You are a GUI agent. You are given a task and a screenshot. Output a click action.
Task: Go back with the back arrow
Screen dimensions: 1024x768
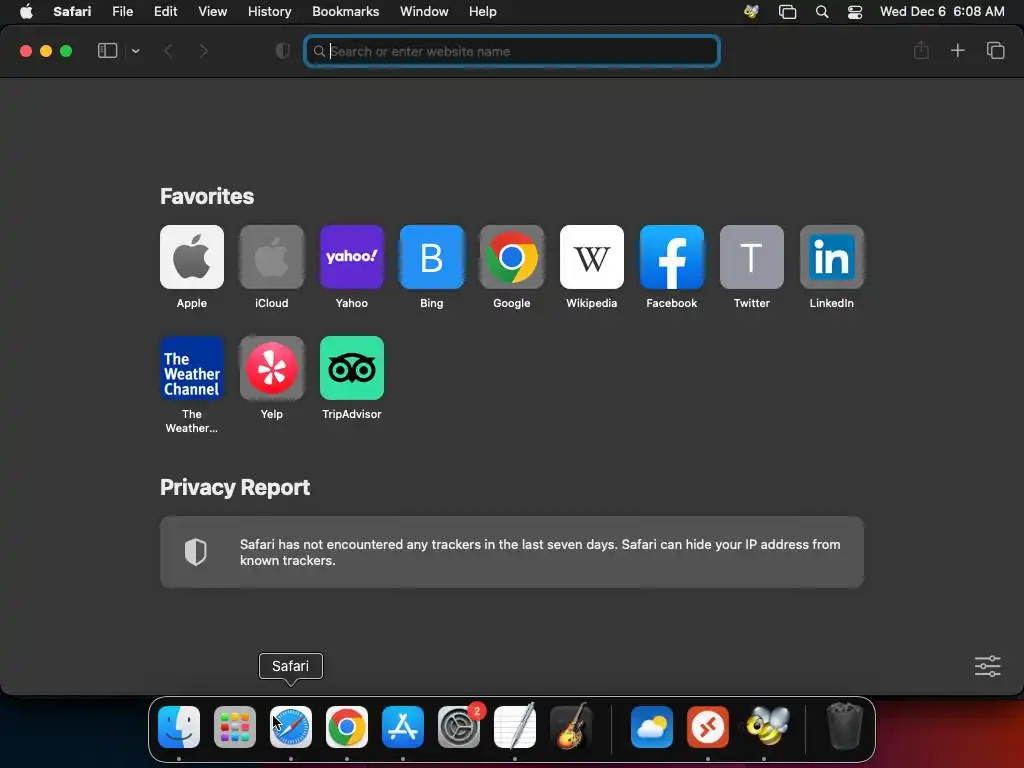tap(168, 51)
